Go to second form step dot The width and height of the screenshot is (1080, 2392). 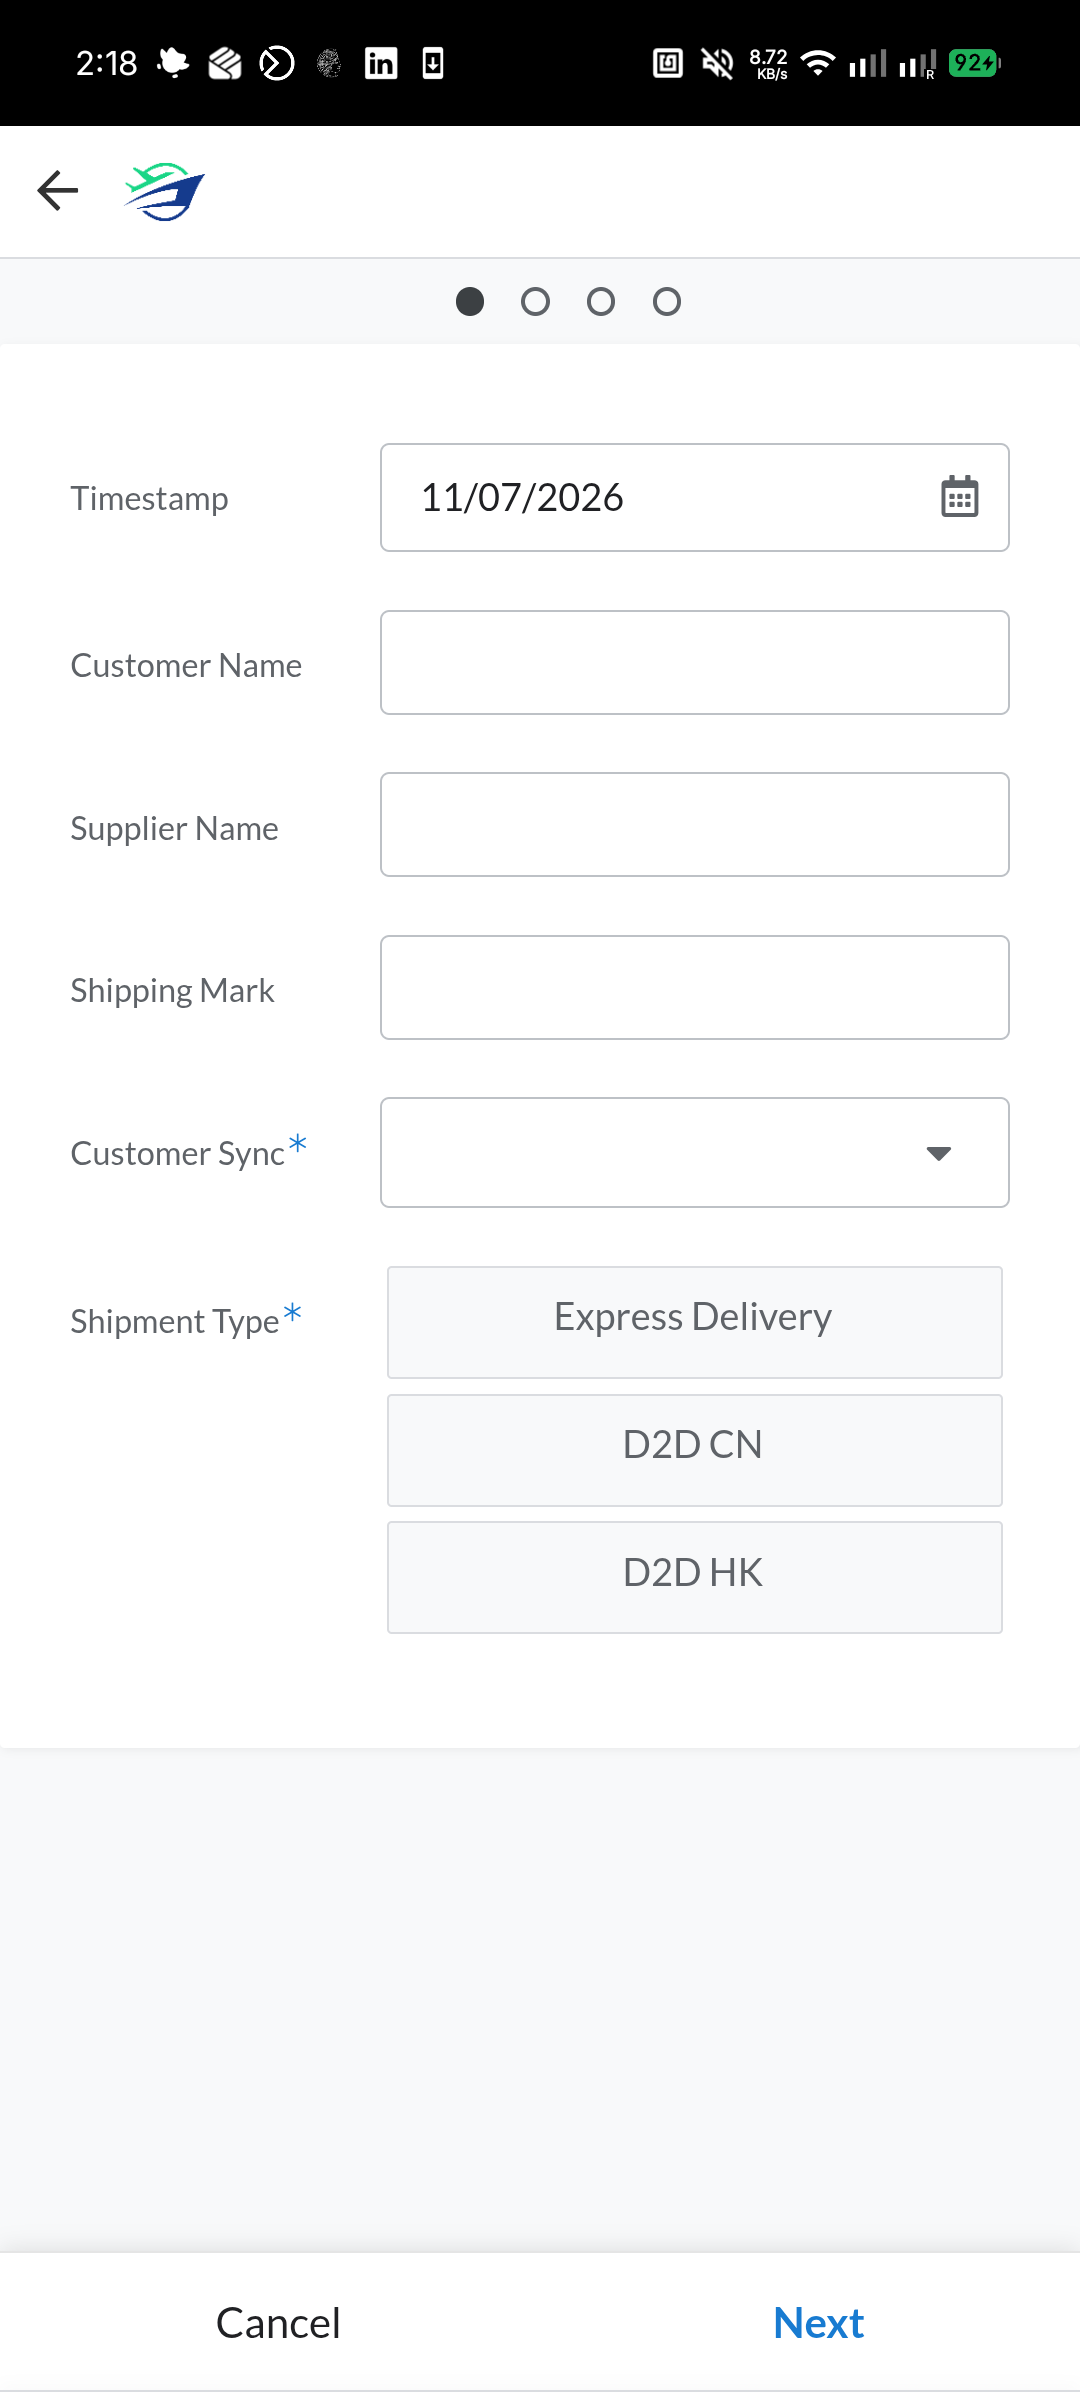536,302
